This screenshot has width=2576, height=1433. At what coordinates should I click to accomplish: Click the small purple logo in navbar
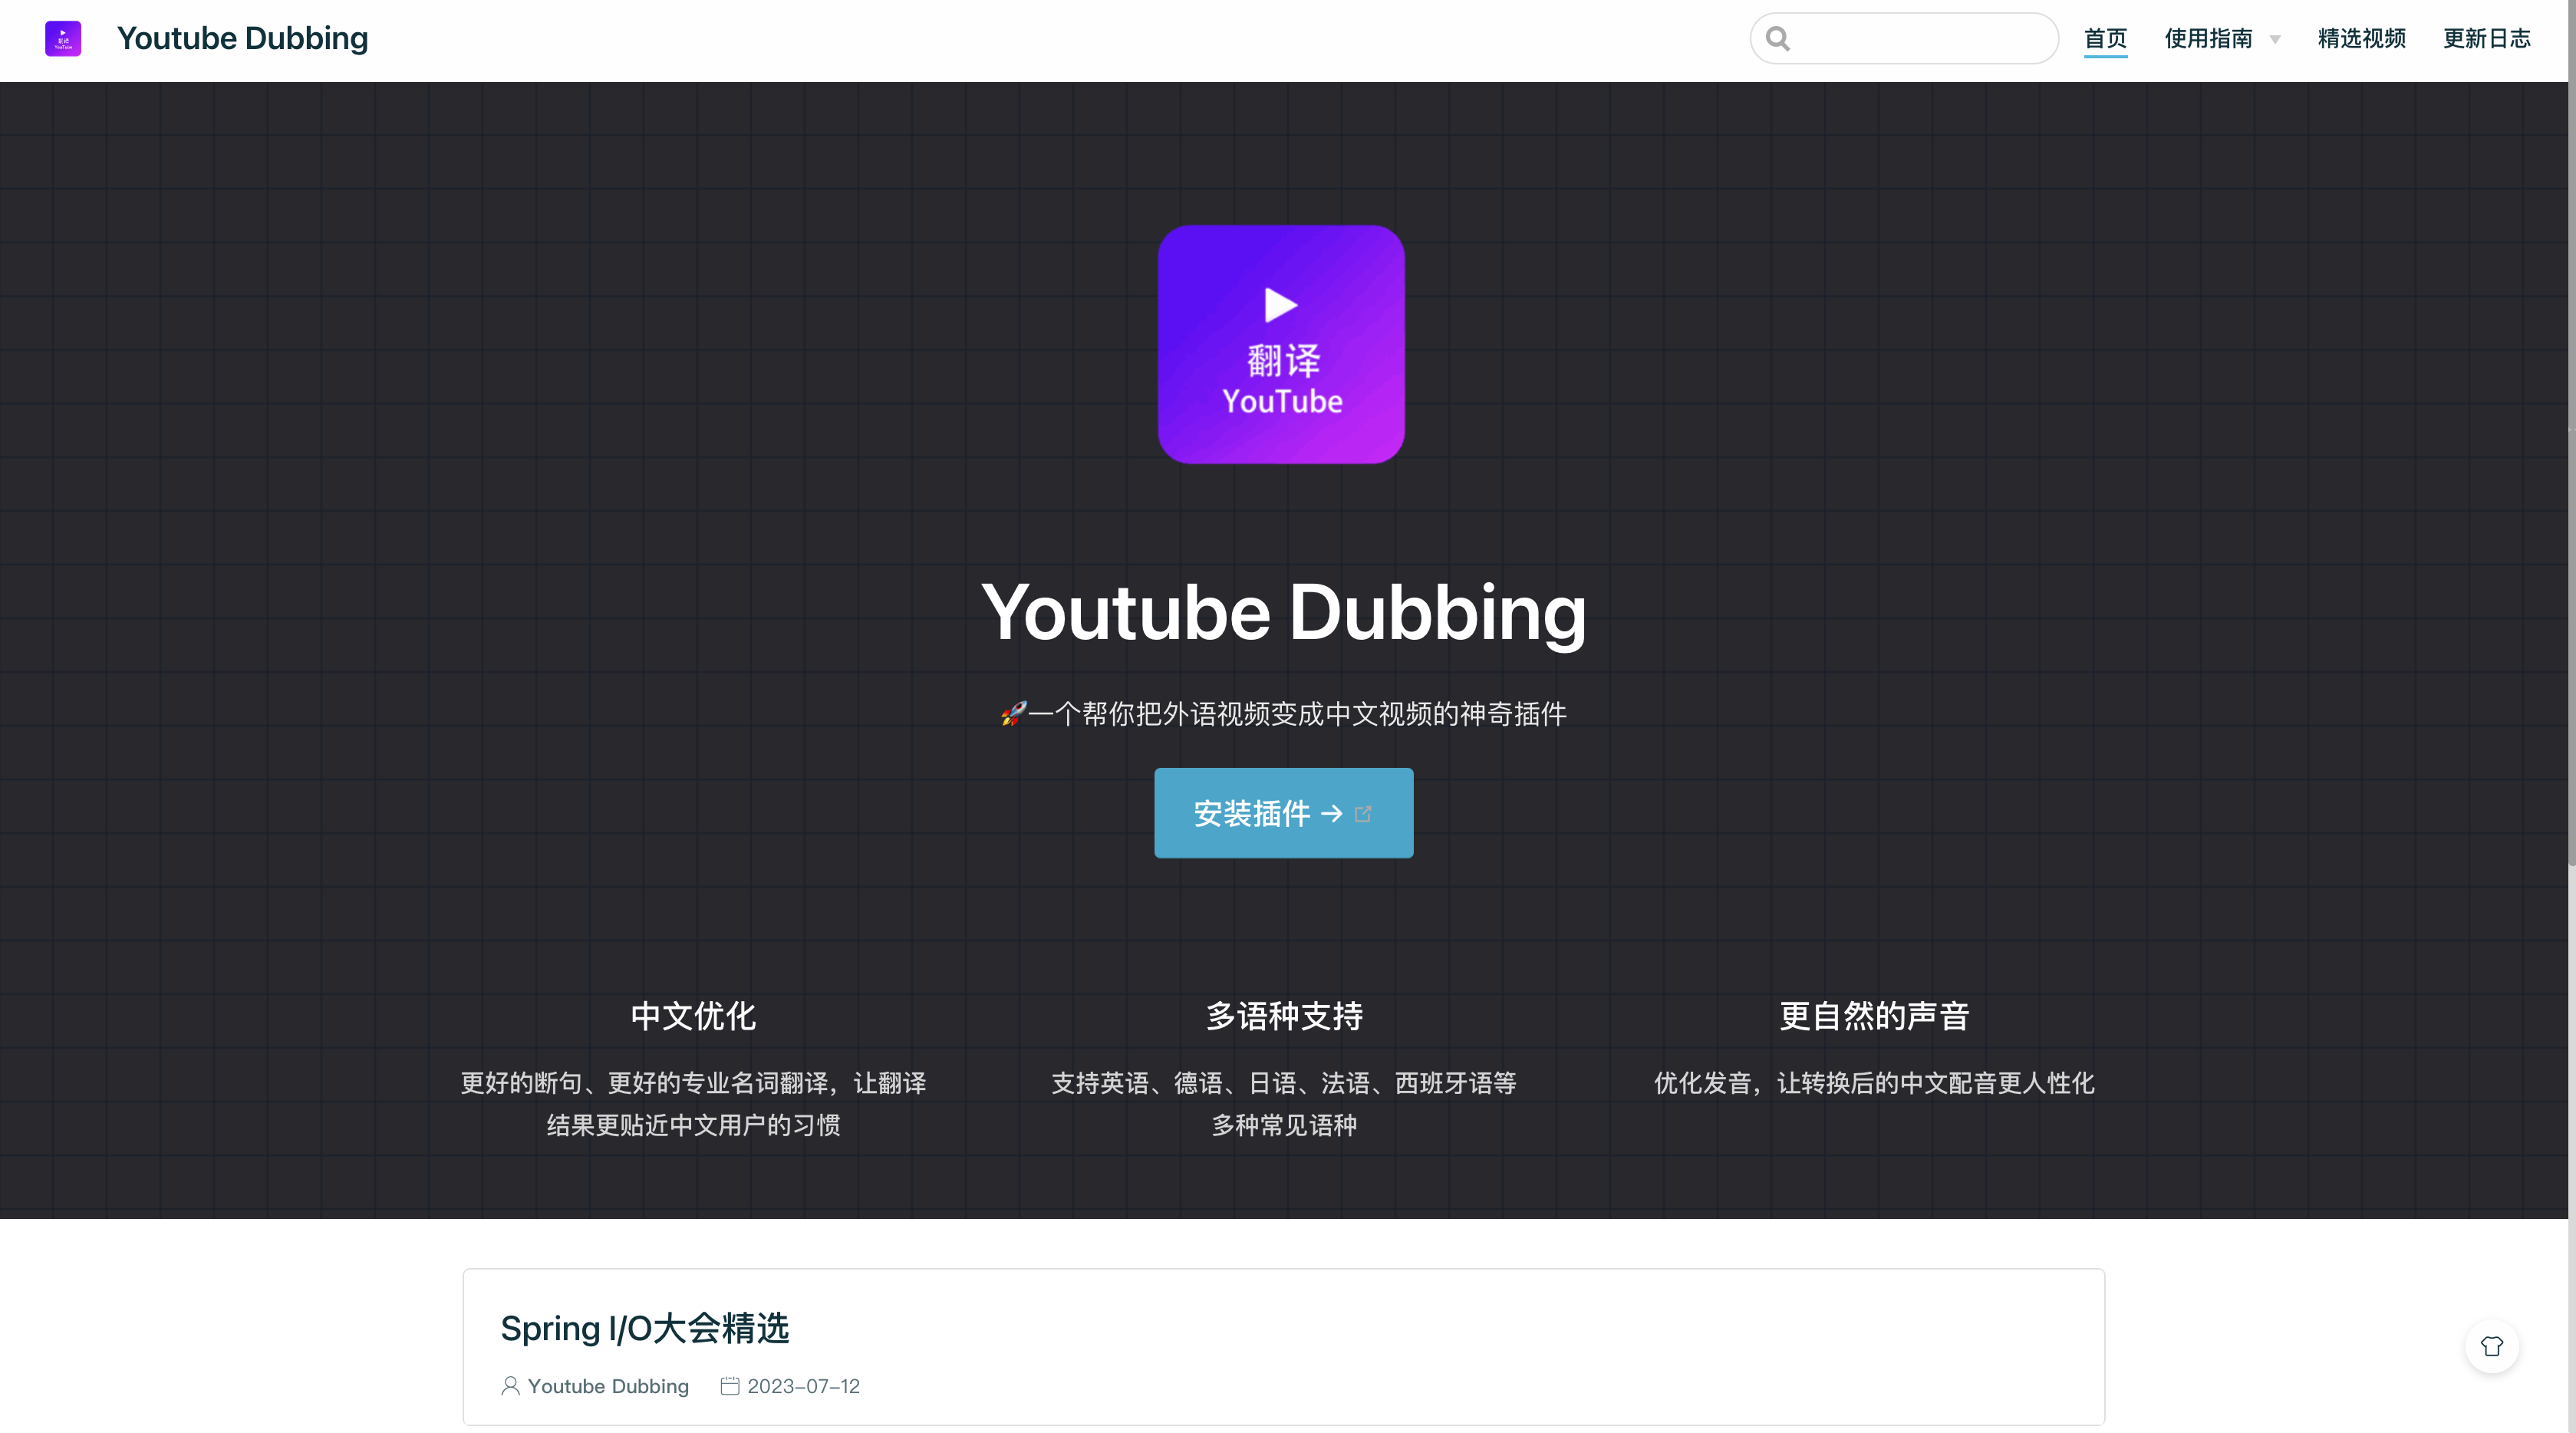pyautogui.click(x=63, y=39)
